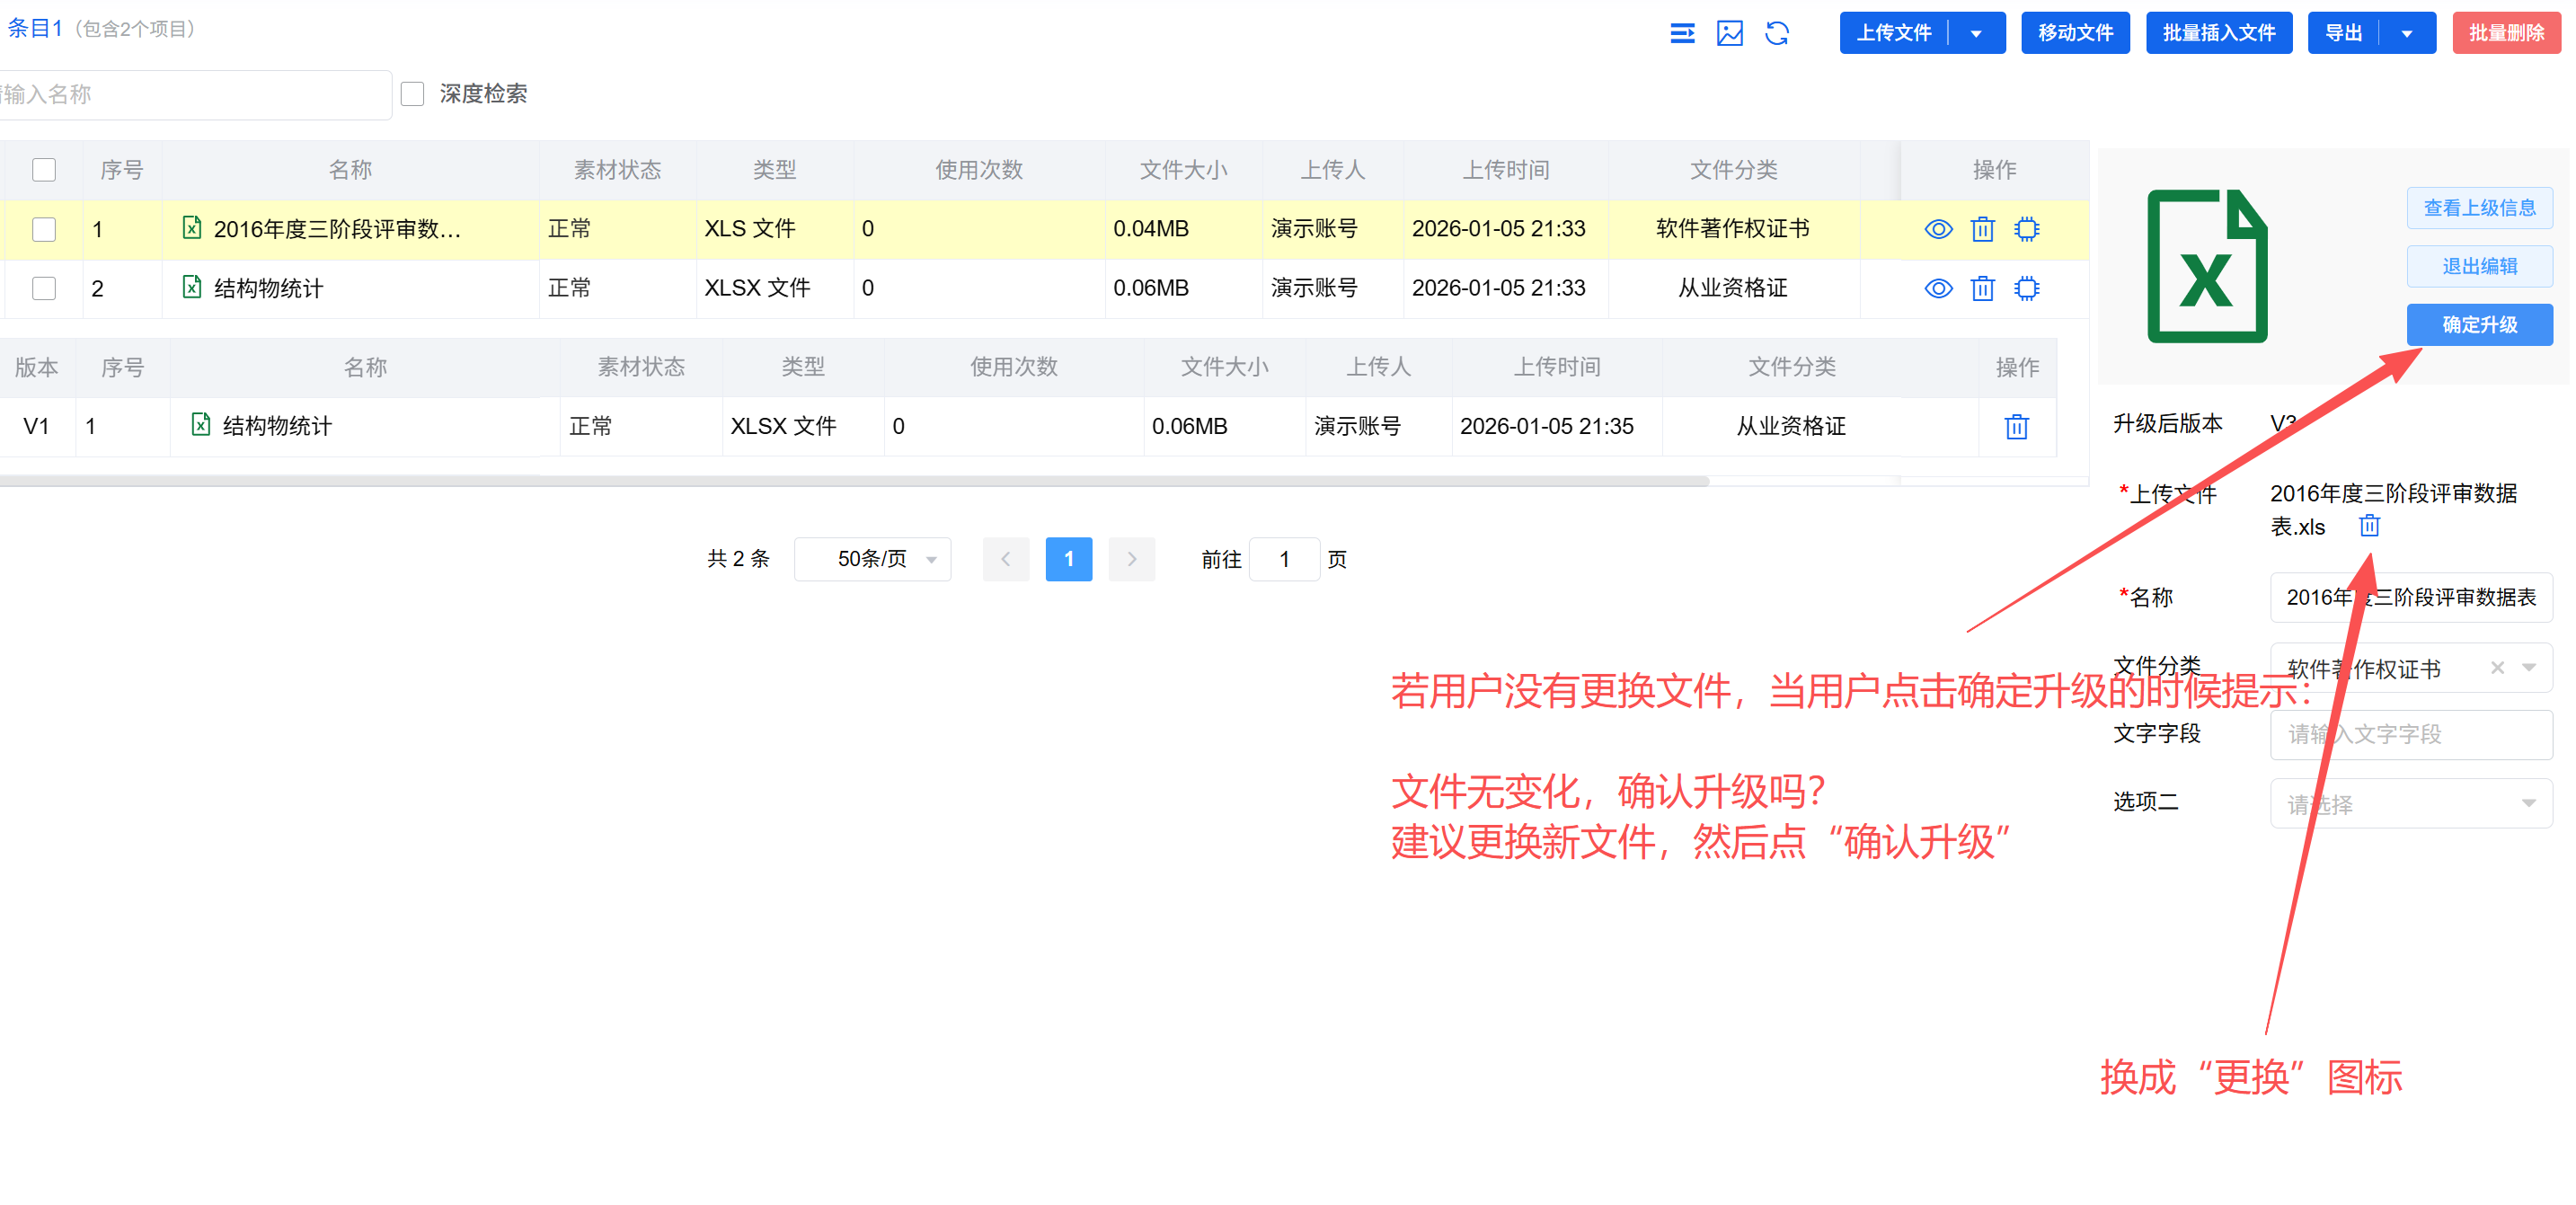Click 查看上级信息 button
Viewport: 2576px width, 1205px height.
(2479, 208)
